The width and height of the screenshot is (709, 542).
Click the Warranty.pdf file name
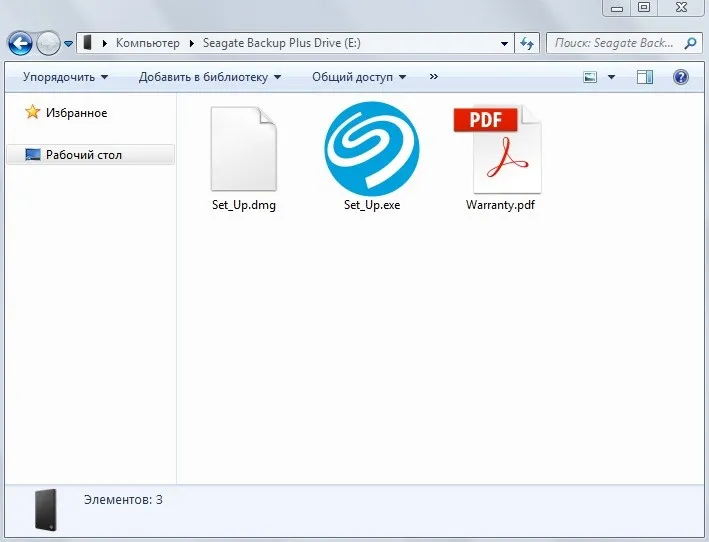500,205
